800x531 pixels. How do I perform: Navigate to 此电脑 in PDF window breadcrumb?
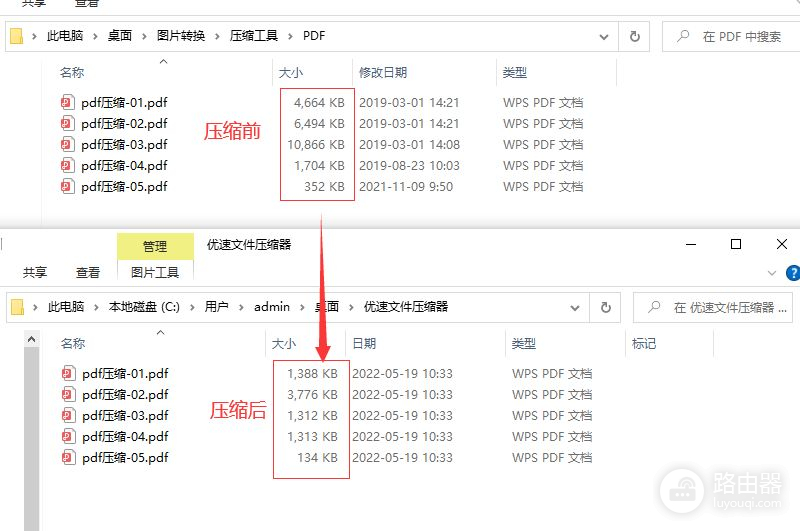coord(65,36)
